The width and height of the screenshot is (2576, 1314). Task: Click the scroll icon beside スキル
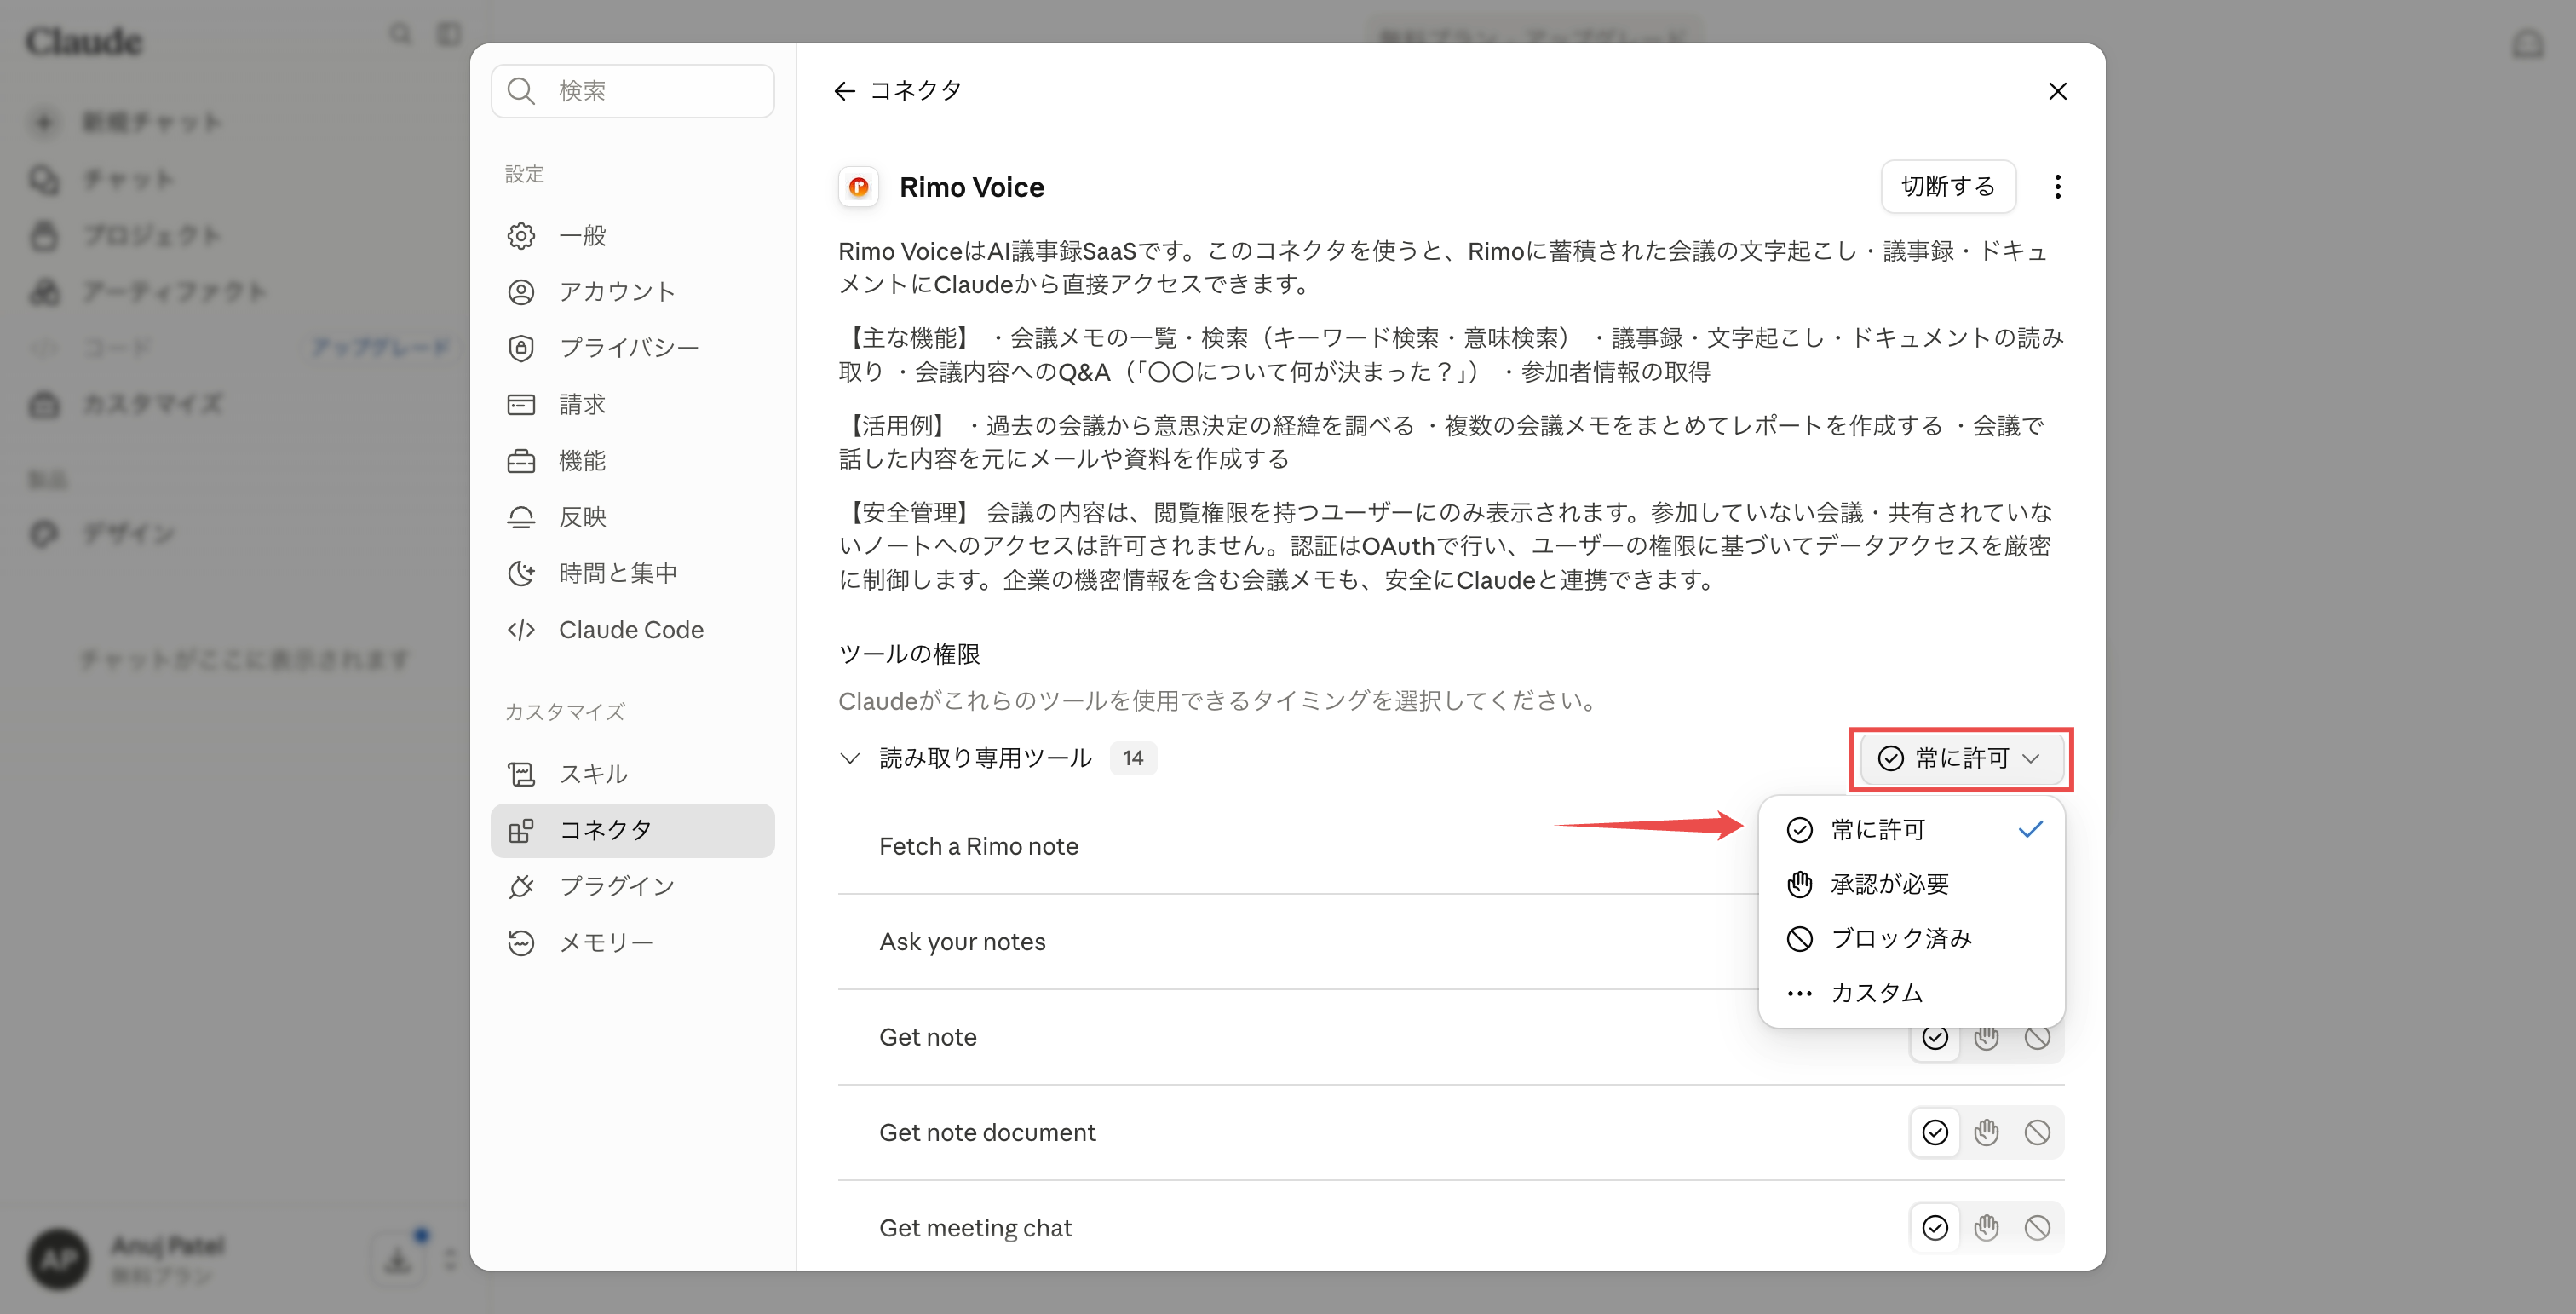click(x=521, y=774)
